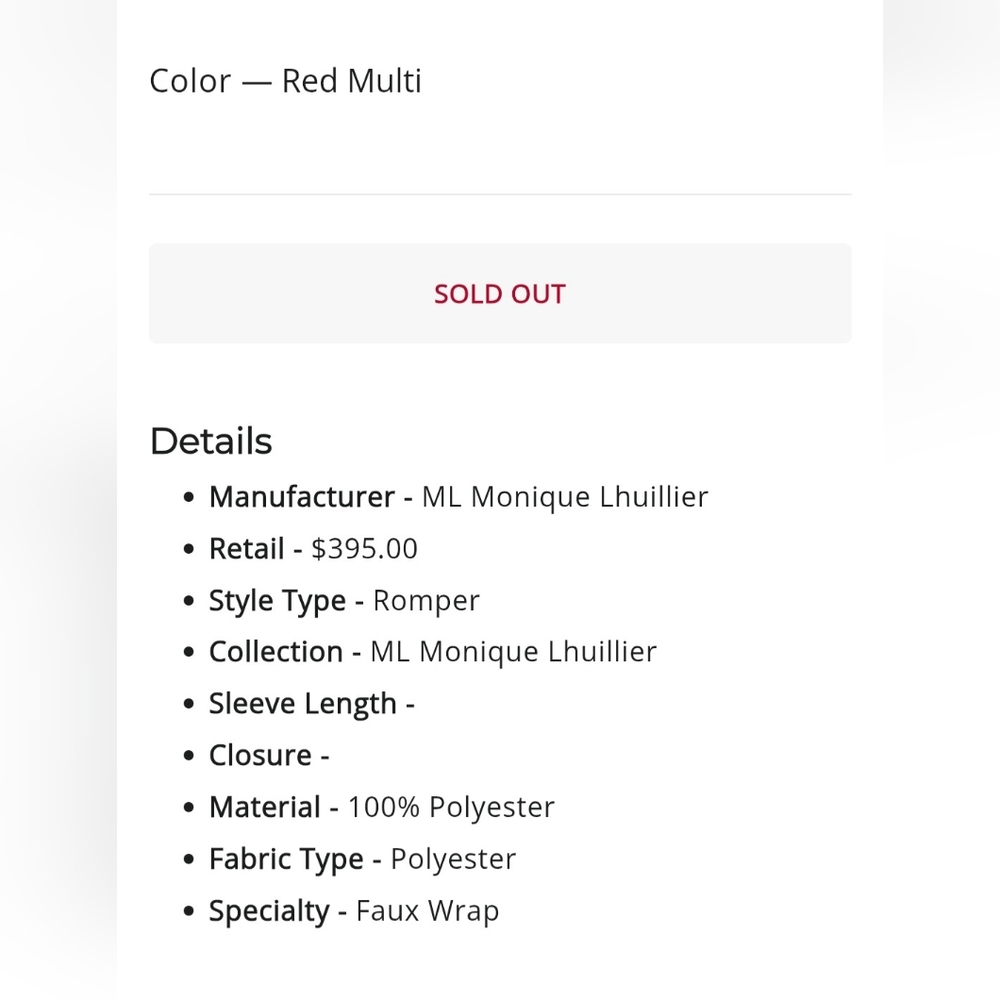The image size is (1000, 1000).
Task: Click the divider line below Color
Action: tap(500, 194)
